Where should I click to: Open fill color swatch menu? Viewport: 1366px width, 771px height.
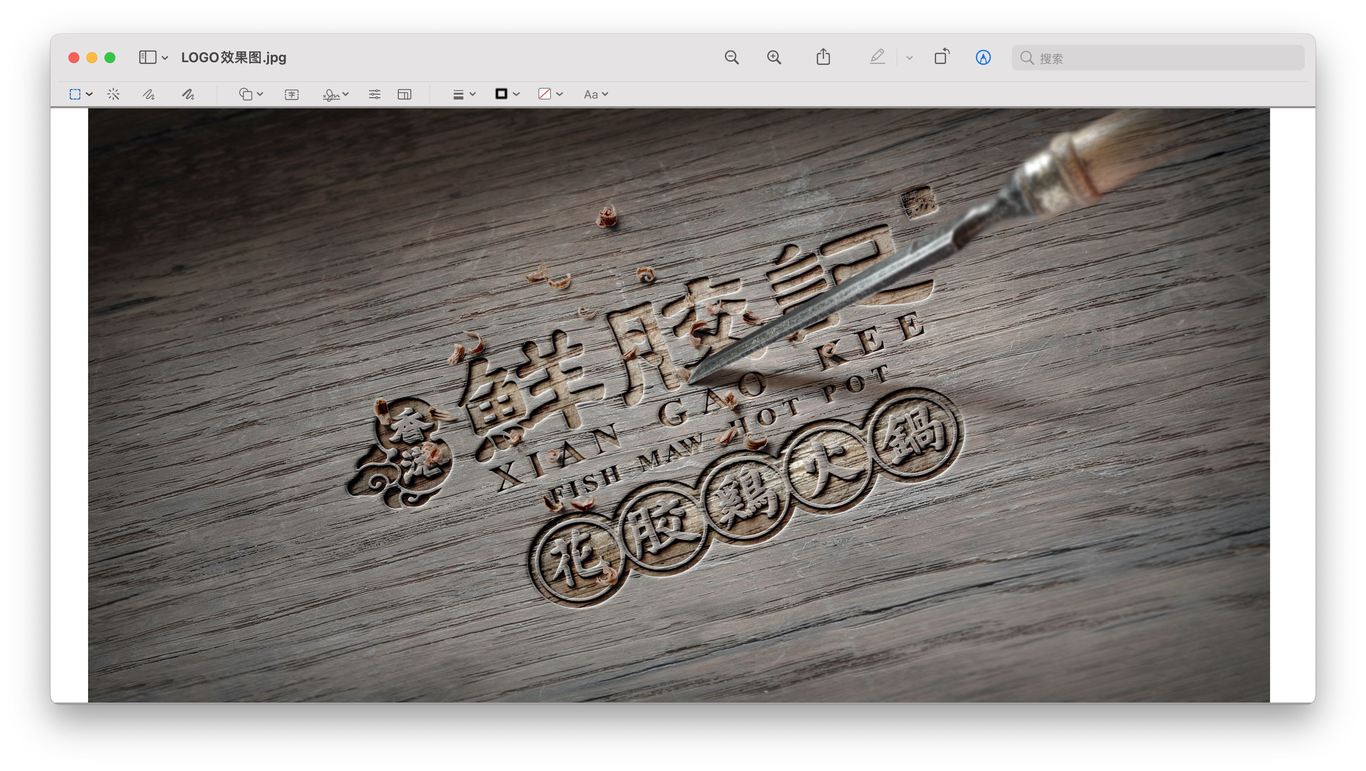(x=550, y=94)
